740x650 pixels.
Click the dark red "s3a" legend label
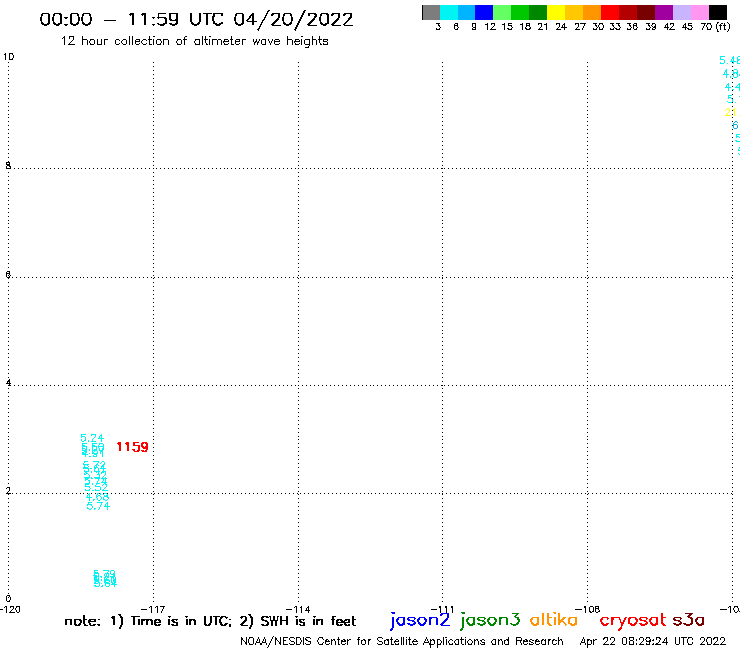688,620
